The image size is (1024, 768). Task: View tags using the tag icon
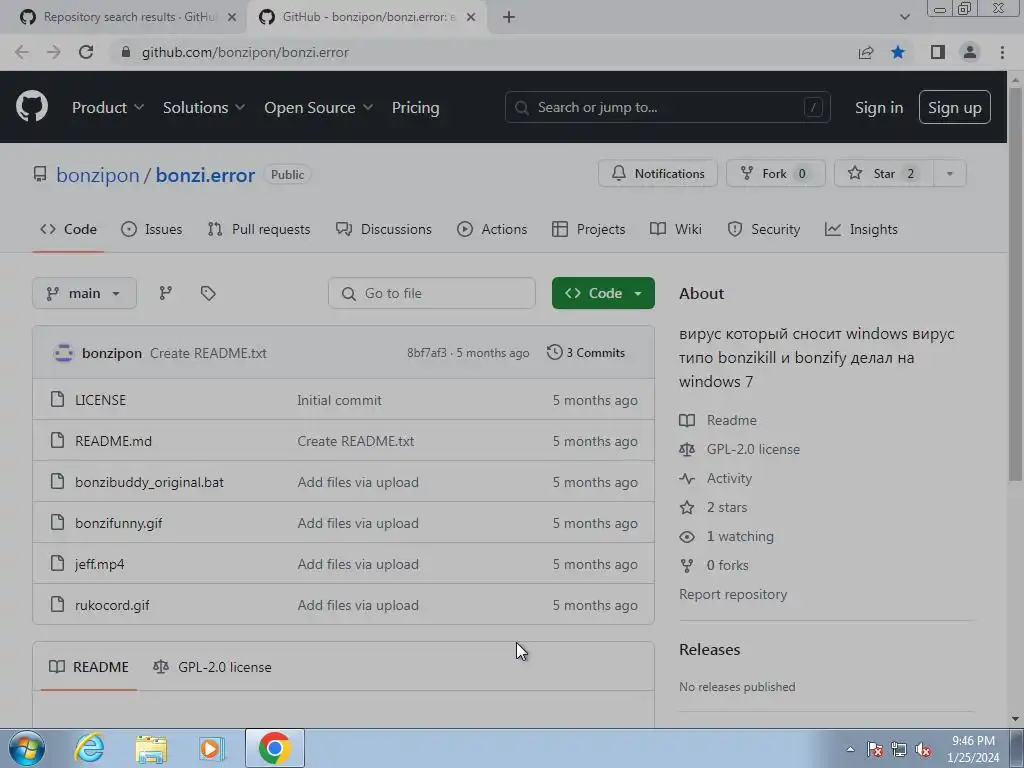[208, 293]
